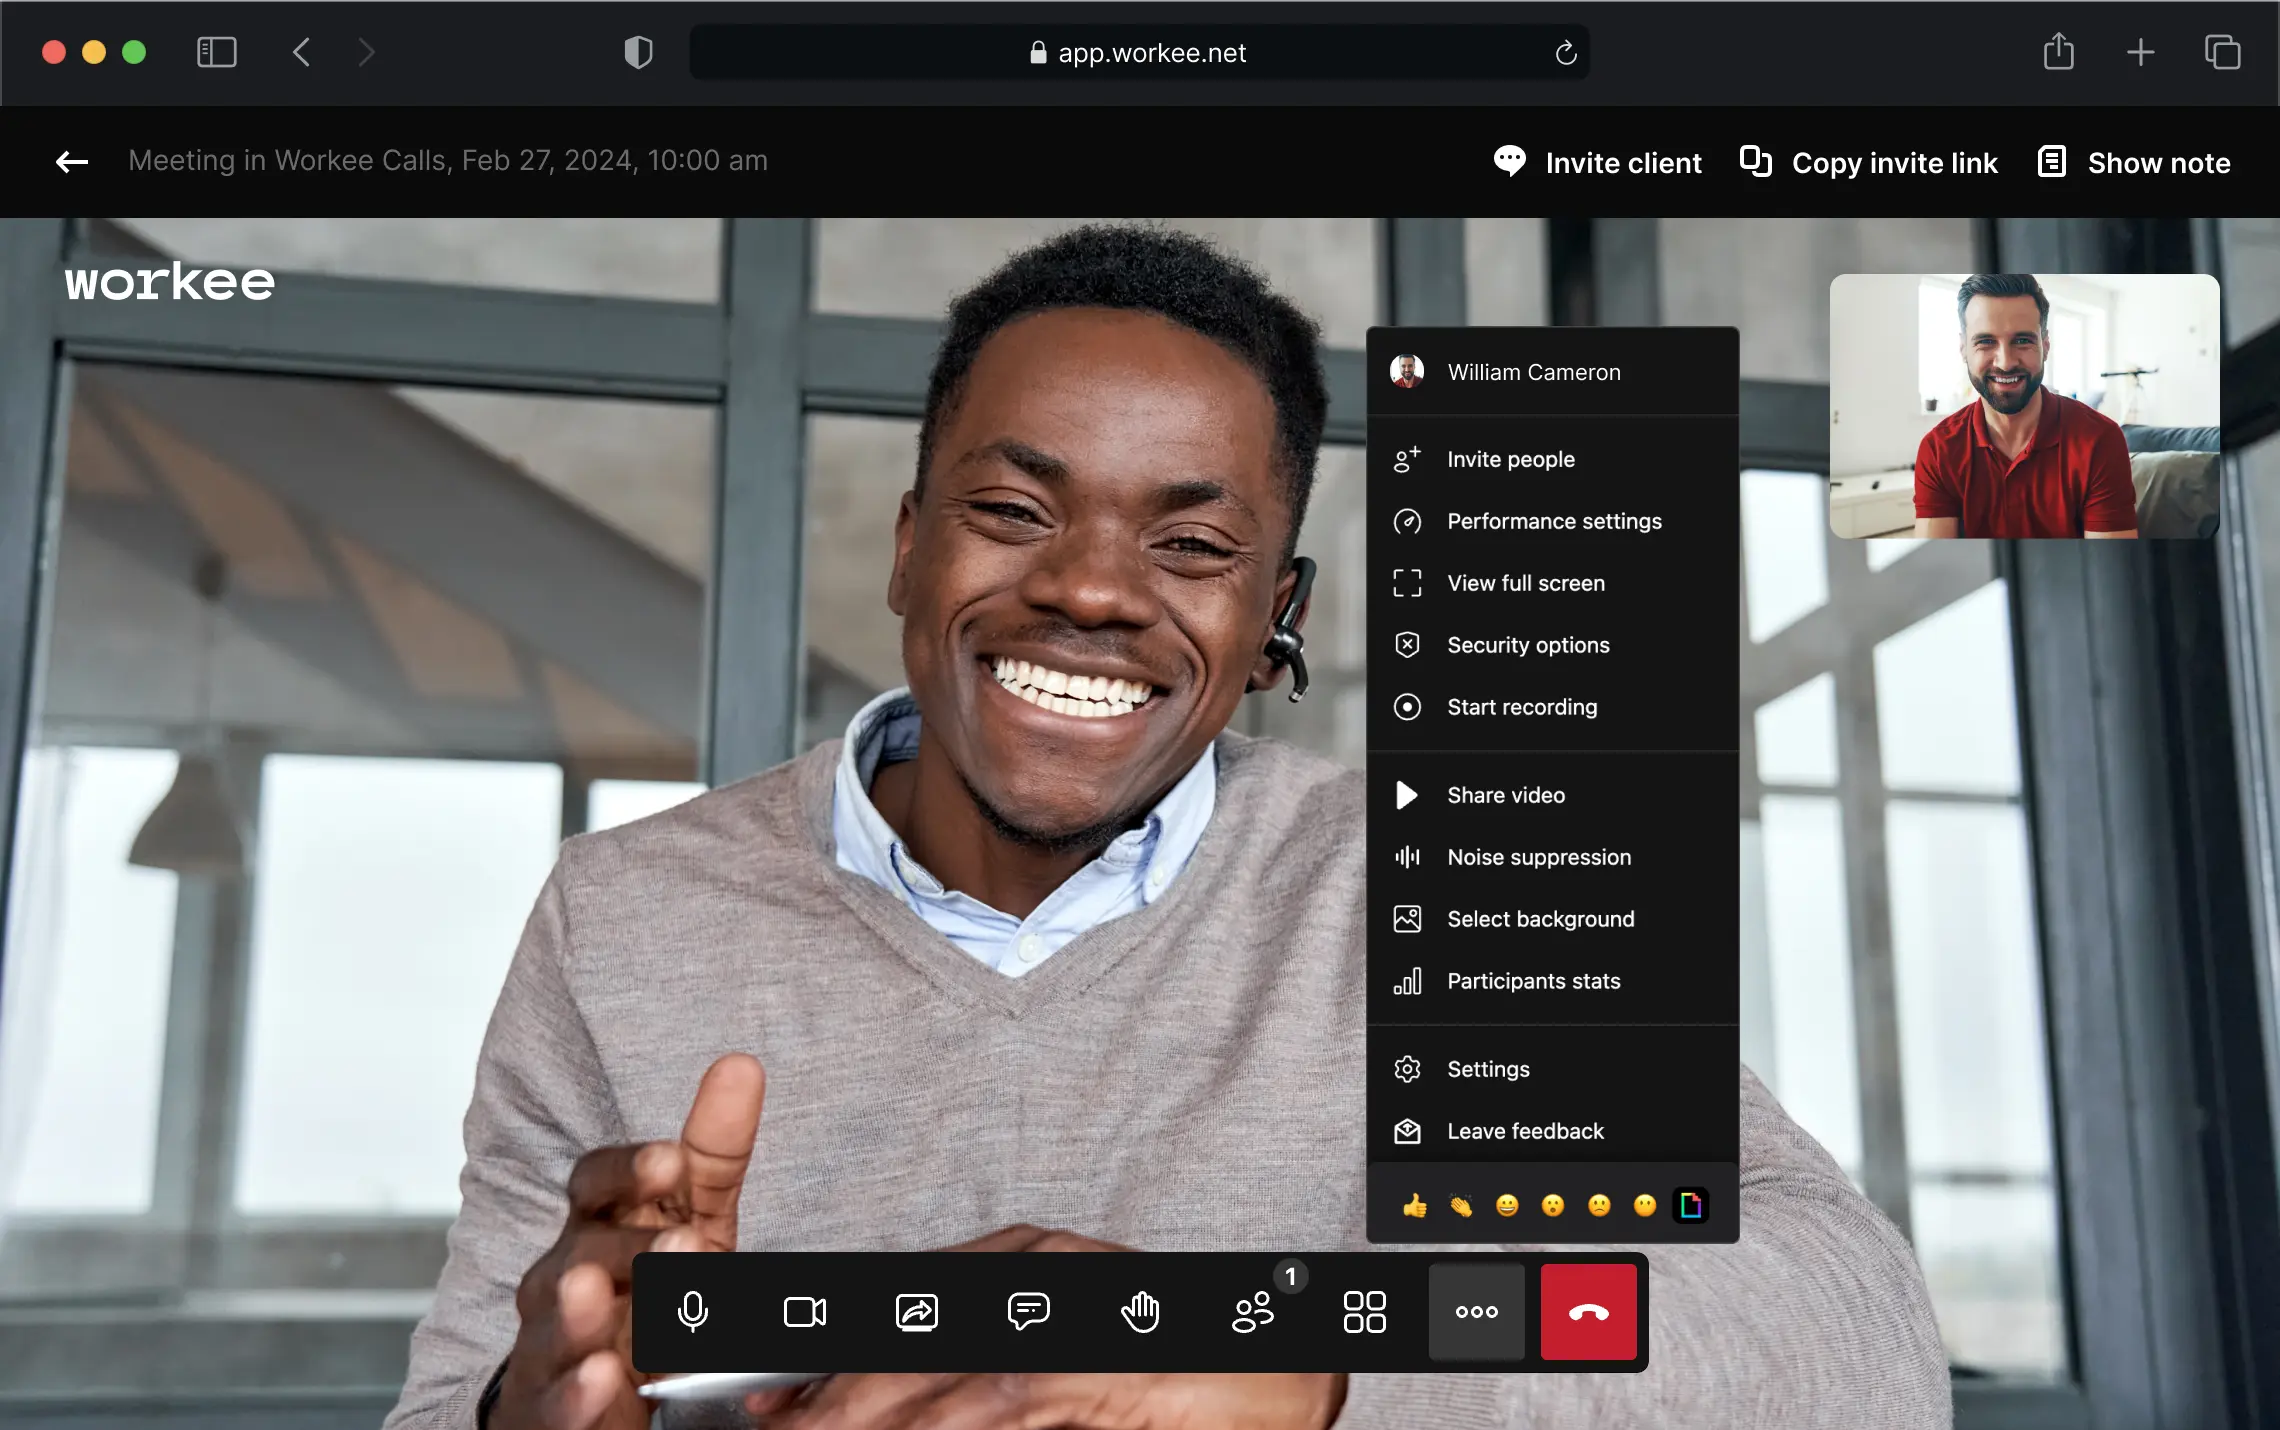Open Security options

[1527, 645]
